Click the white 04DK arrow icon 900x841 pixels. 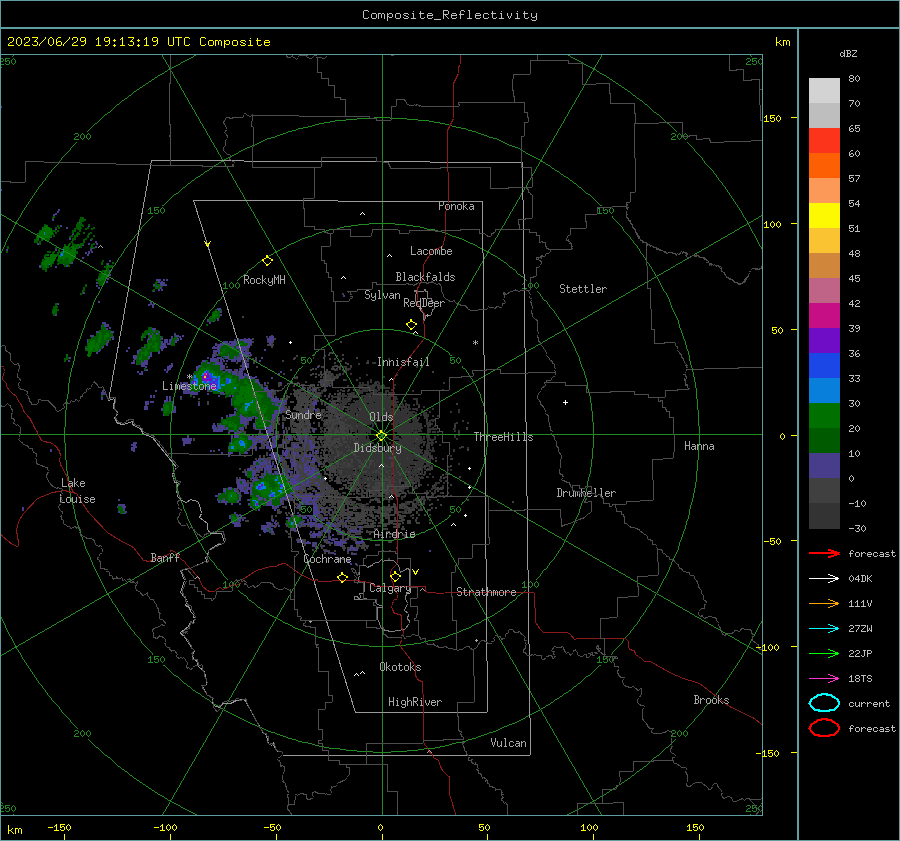[824, 578]
